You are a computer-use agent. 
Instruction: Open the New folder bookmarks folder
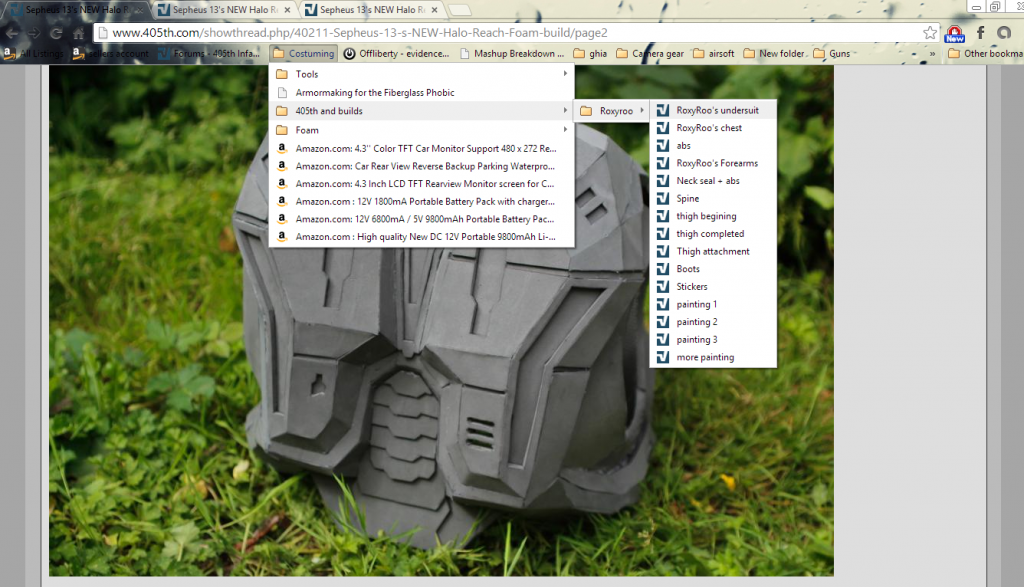(775, 54)
